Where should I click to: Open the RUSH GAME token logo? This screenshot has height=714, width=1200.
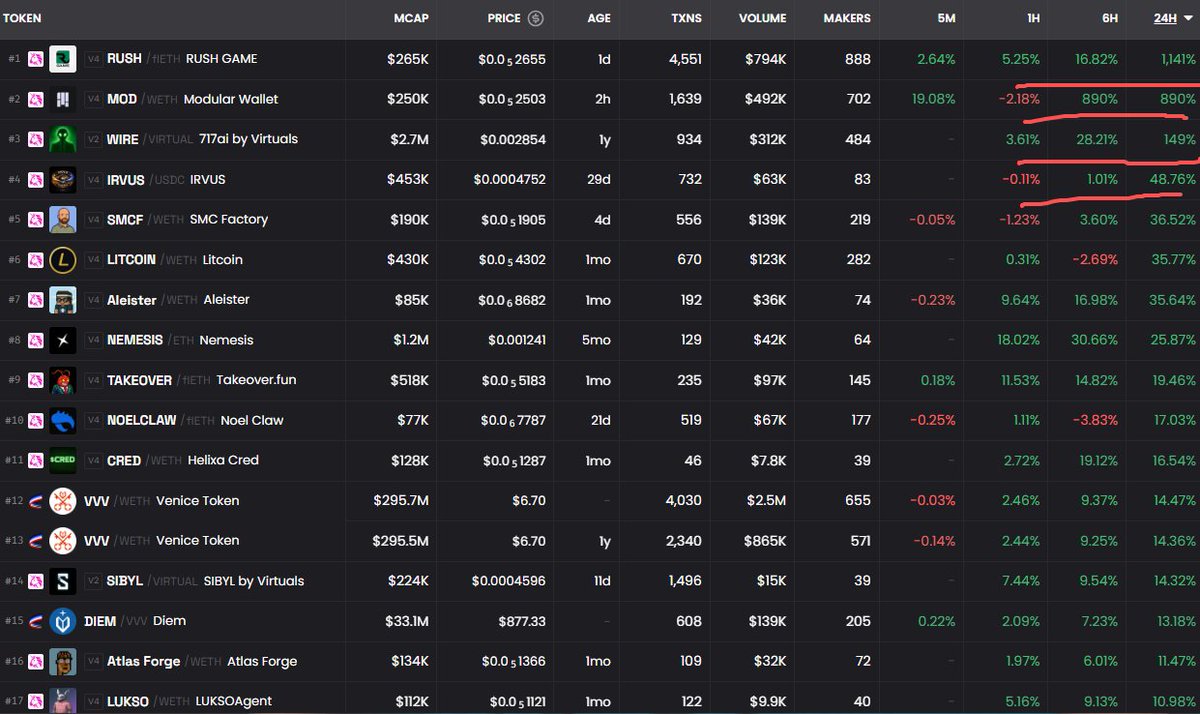(x=63, y=59)
